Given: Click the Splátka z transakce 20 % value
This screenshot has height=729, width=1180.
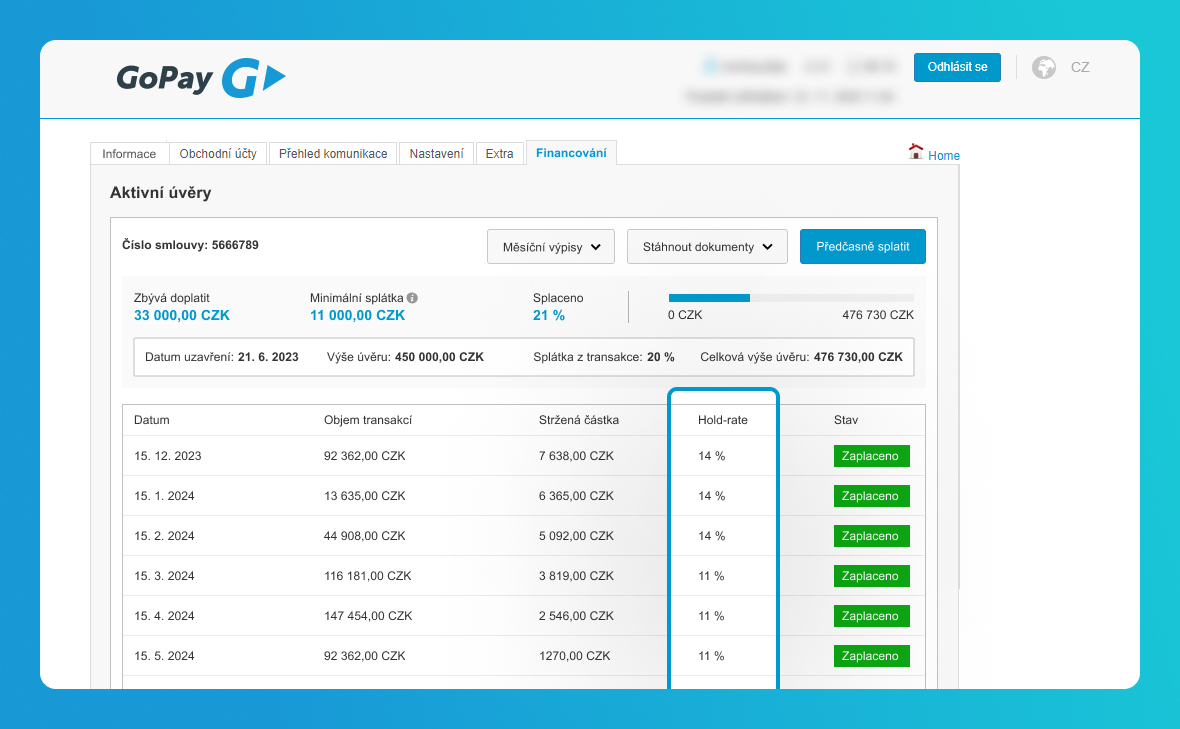Looking at the screenshot, I should pyautogui.click(x=661, y=357).
